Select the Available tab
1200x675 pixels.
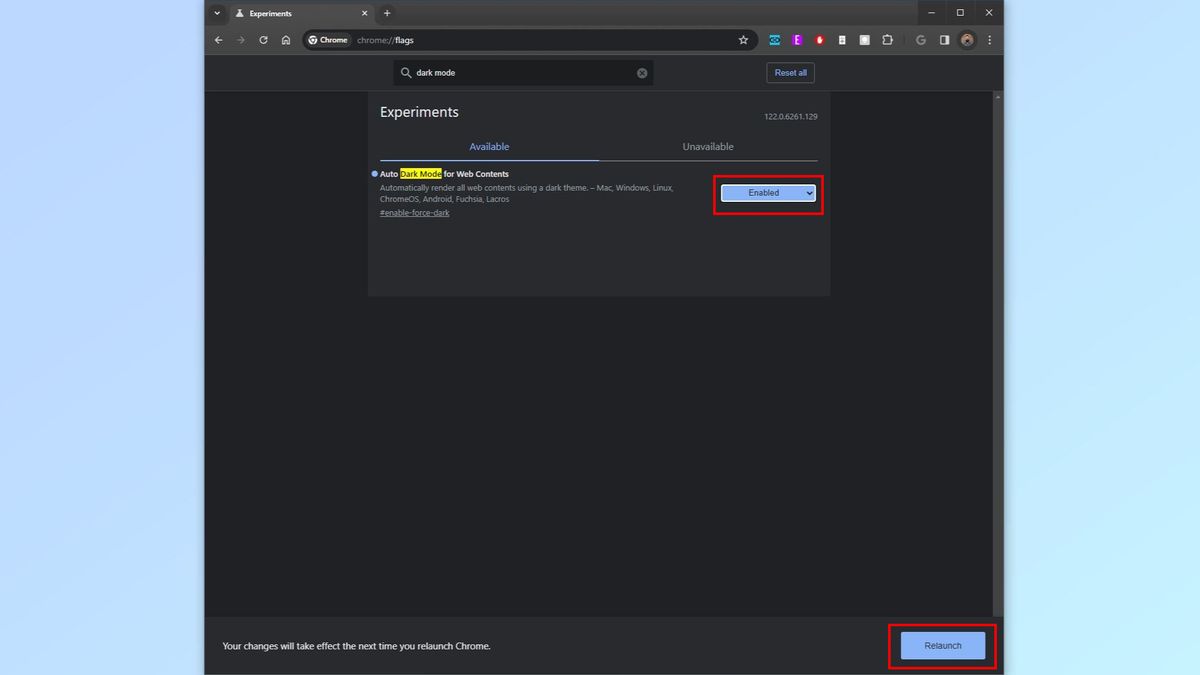pos(489,146)
